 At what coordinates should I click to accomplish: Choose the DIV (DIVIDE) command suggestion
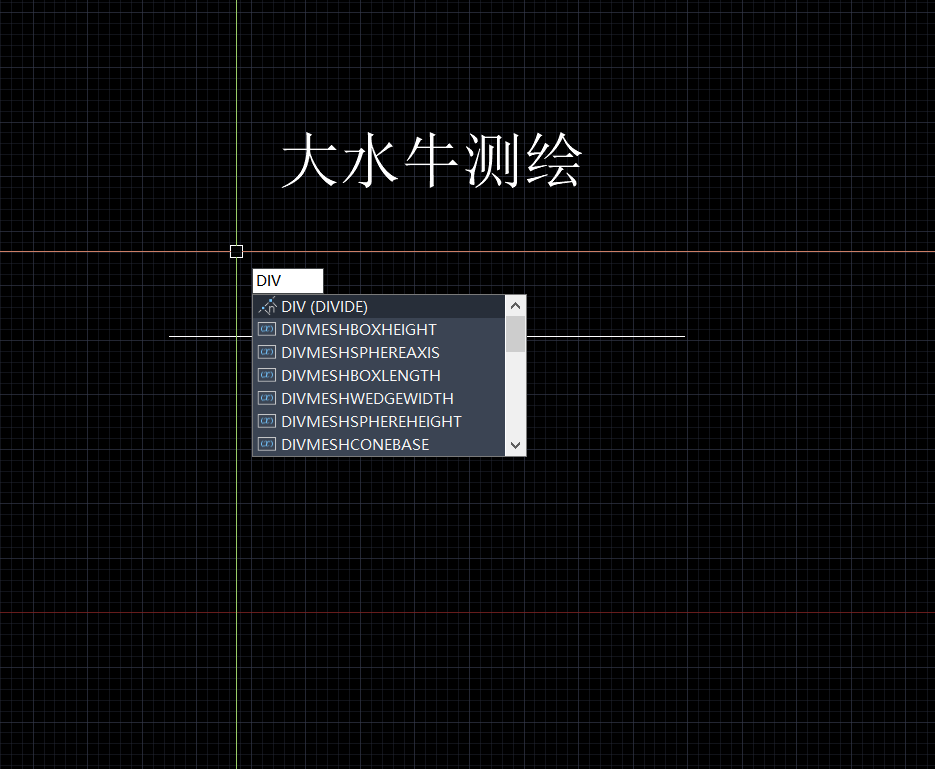click(324, 307)
